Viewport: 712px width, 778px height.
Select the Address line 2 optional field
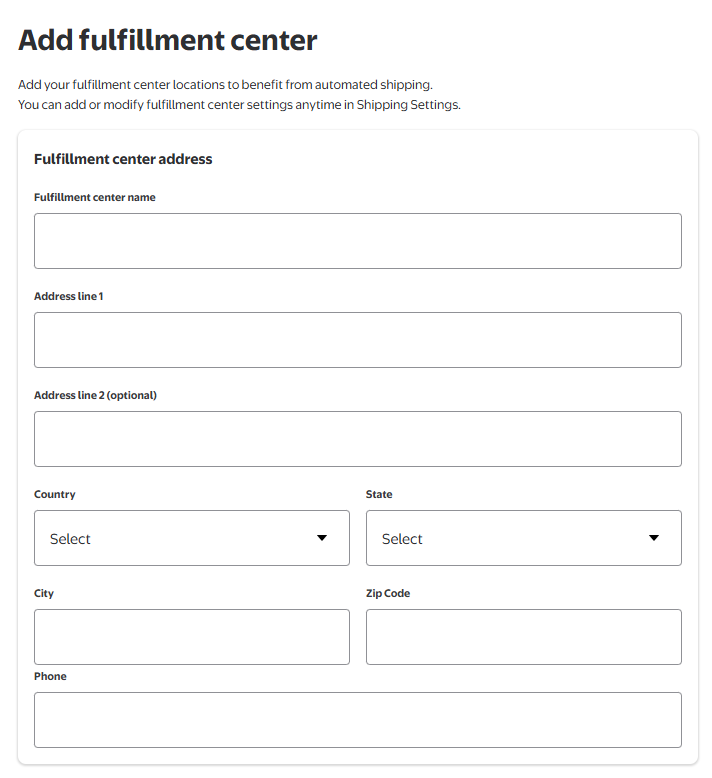coord(358,439)
